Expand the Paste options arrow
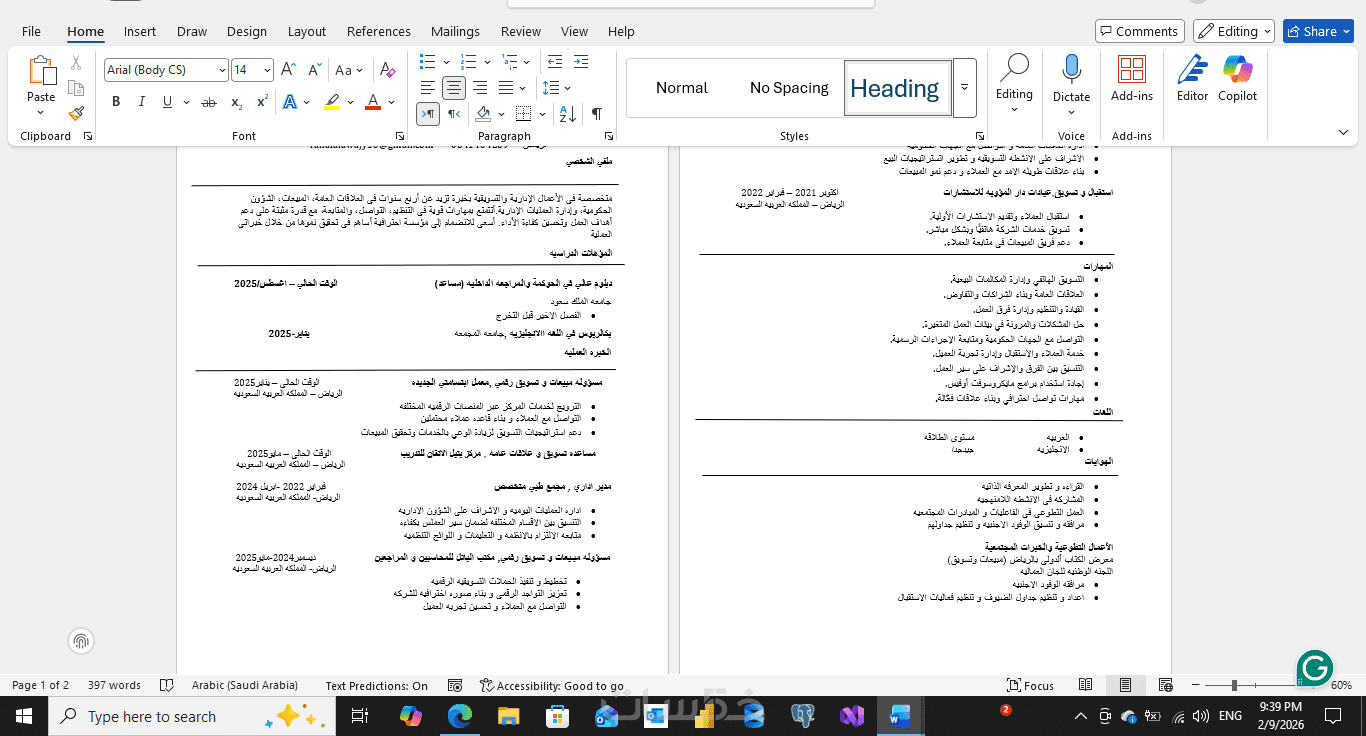Viewport: 1366px width, 736px height. pos(41,111)
